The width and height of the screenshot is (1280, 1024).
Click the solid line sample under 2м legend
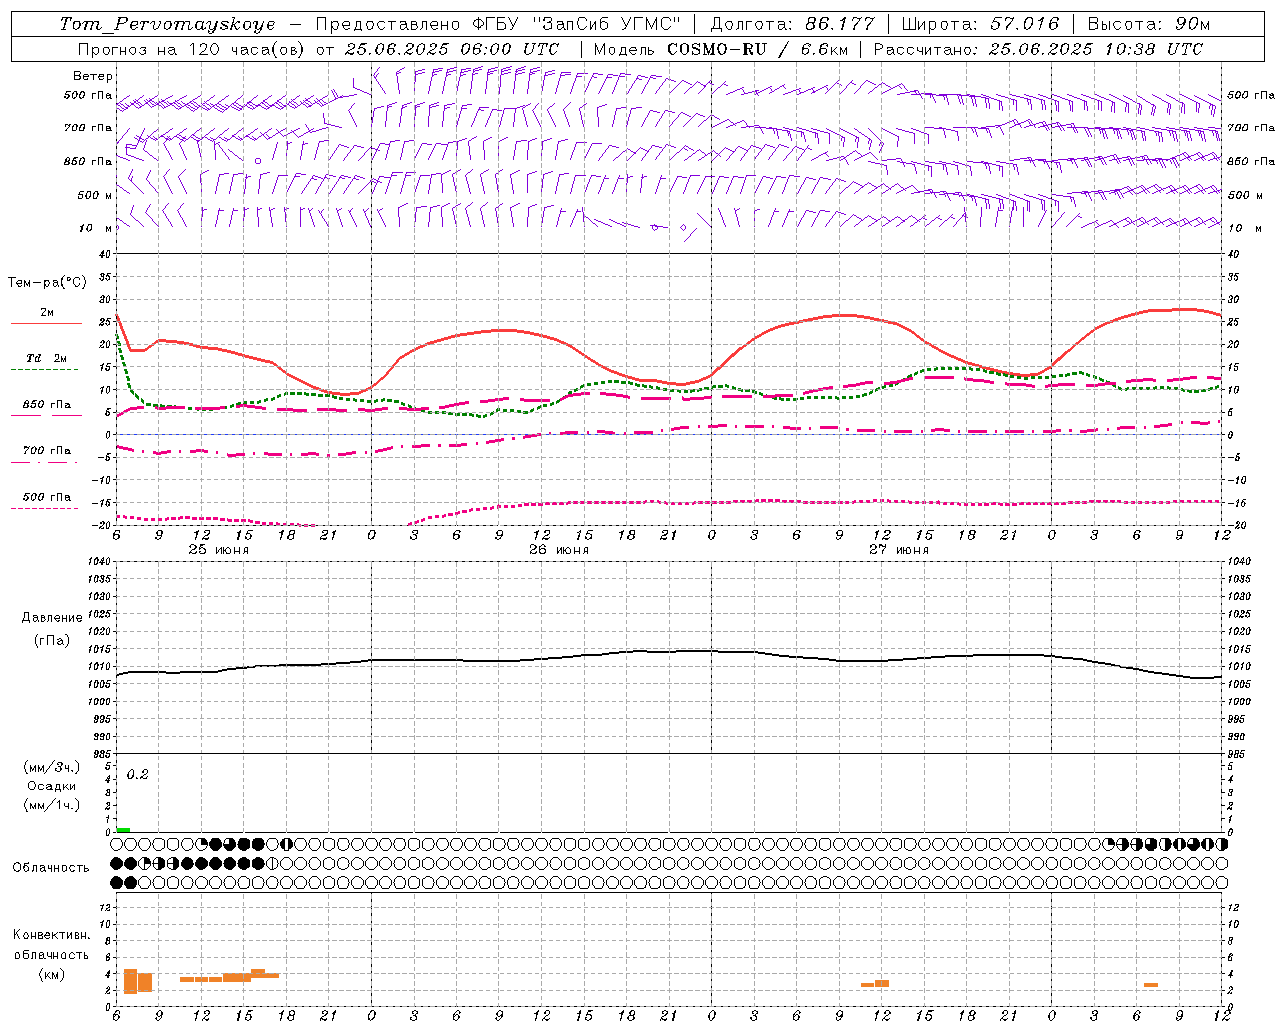(46, 323)
